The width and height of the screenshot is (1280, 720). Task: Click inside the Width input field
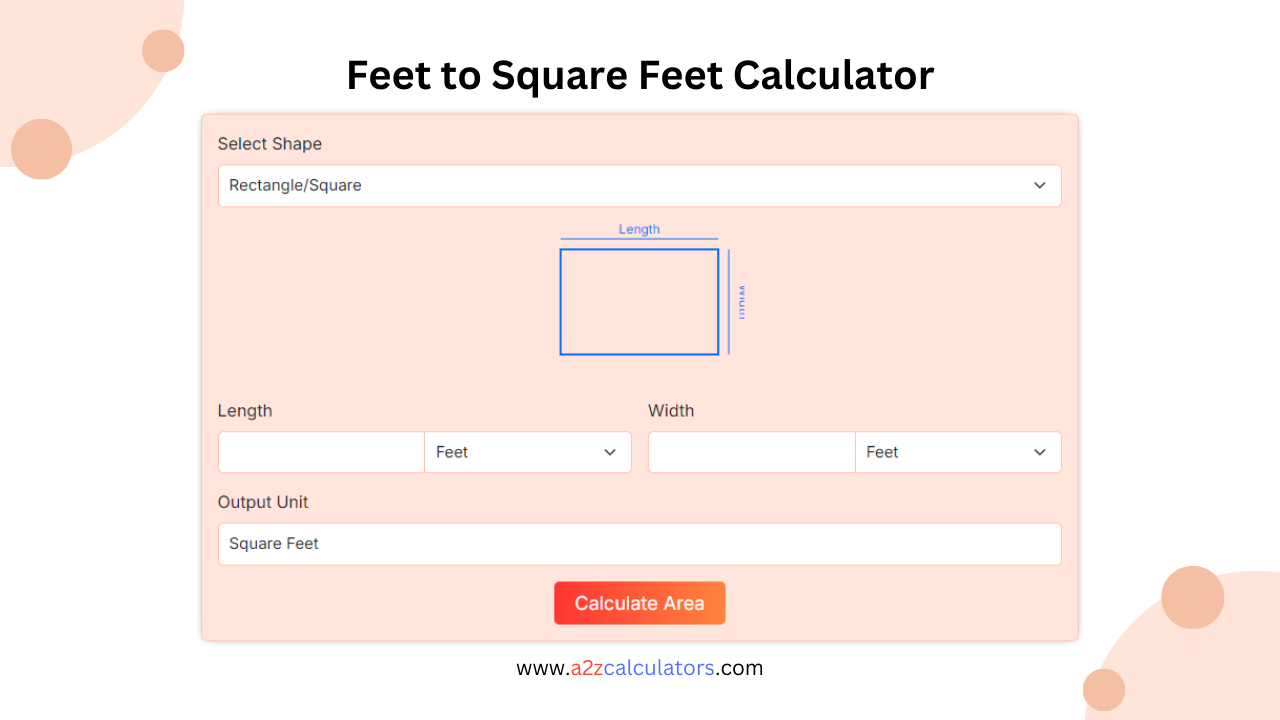click(751, 452)
